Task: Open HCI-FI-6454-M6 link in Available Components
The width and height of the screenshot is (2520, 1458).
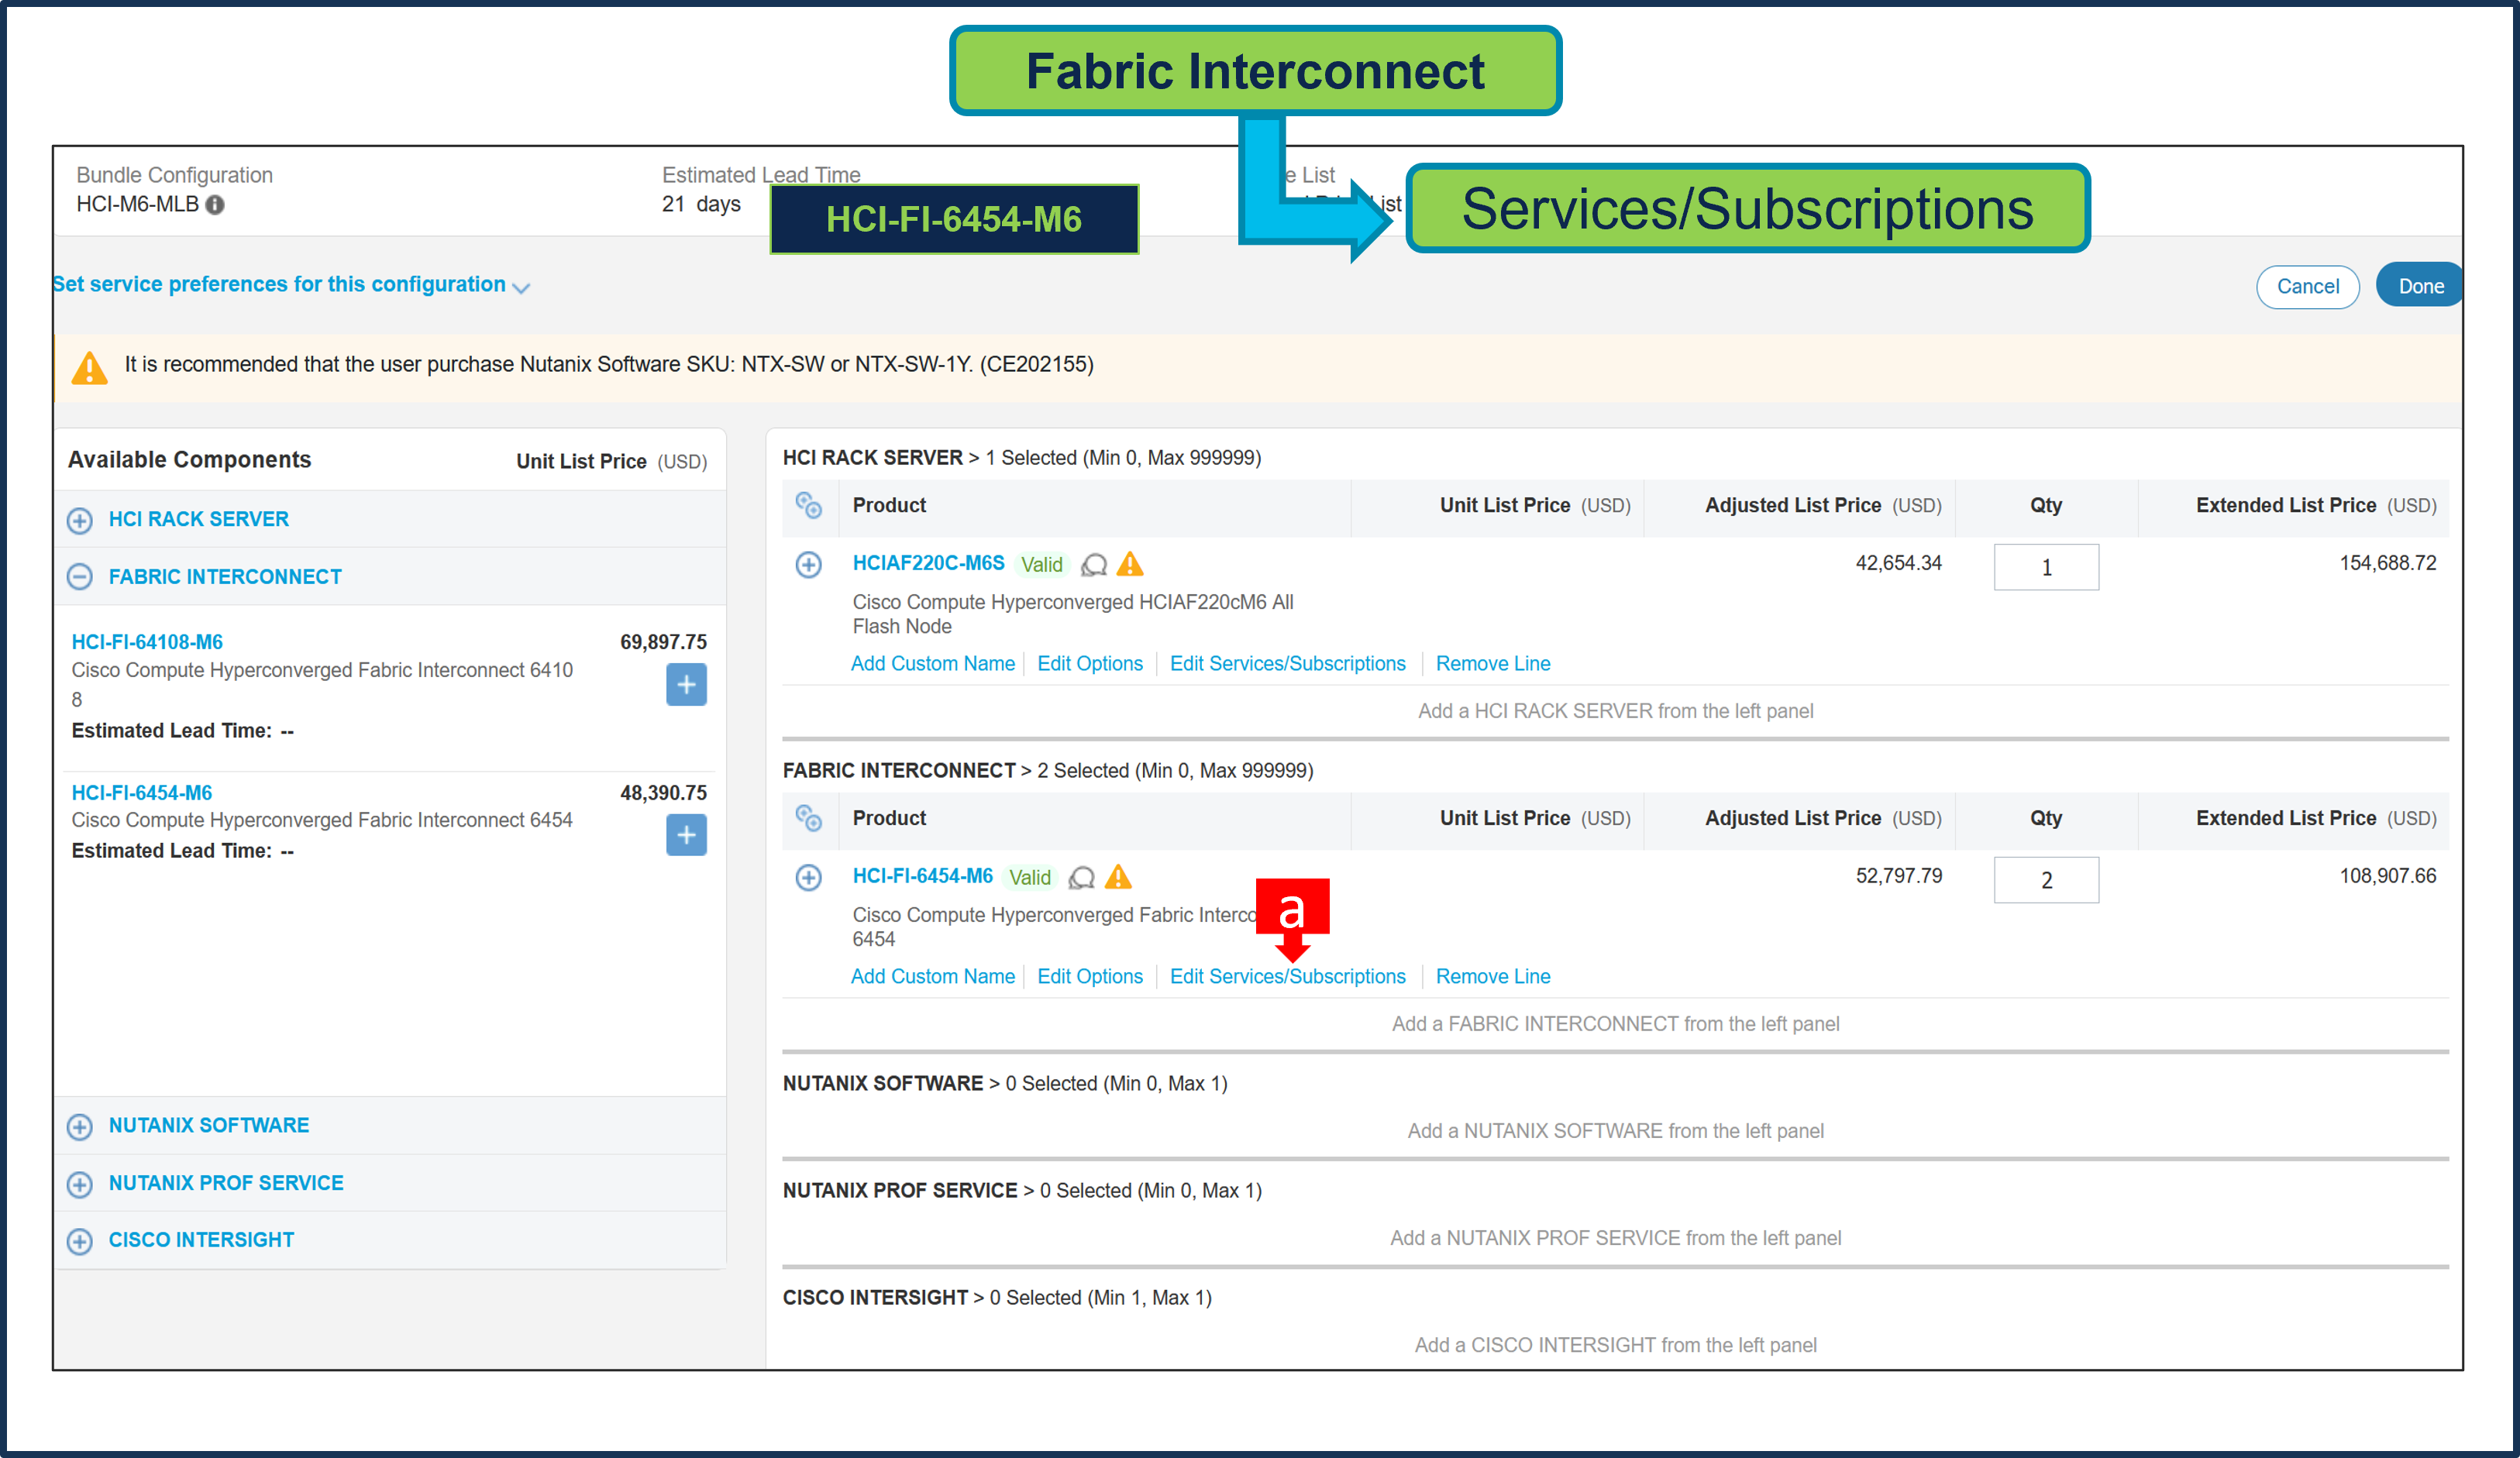Action: [142, 793]
